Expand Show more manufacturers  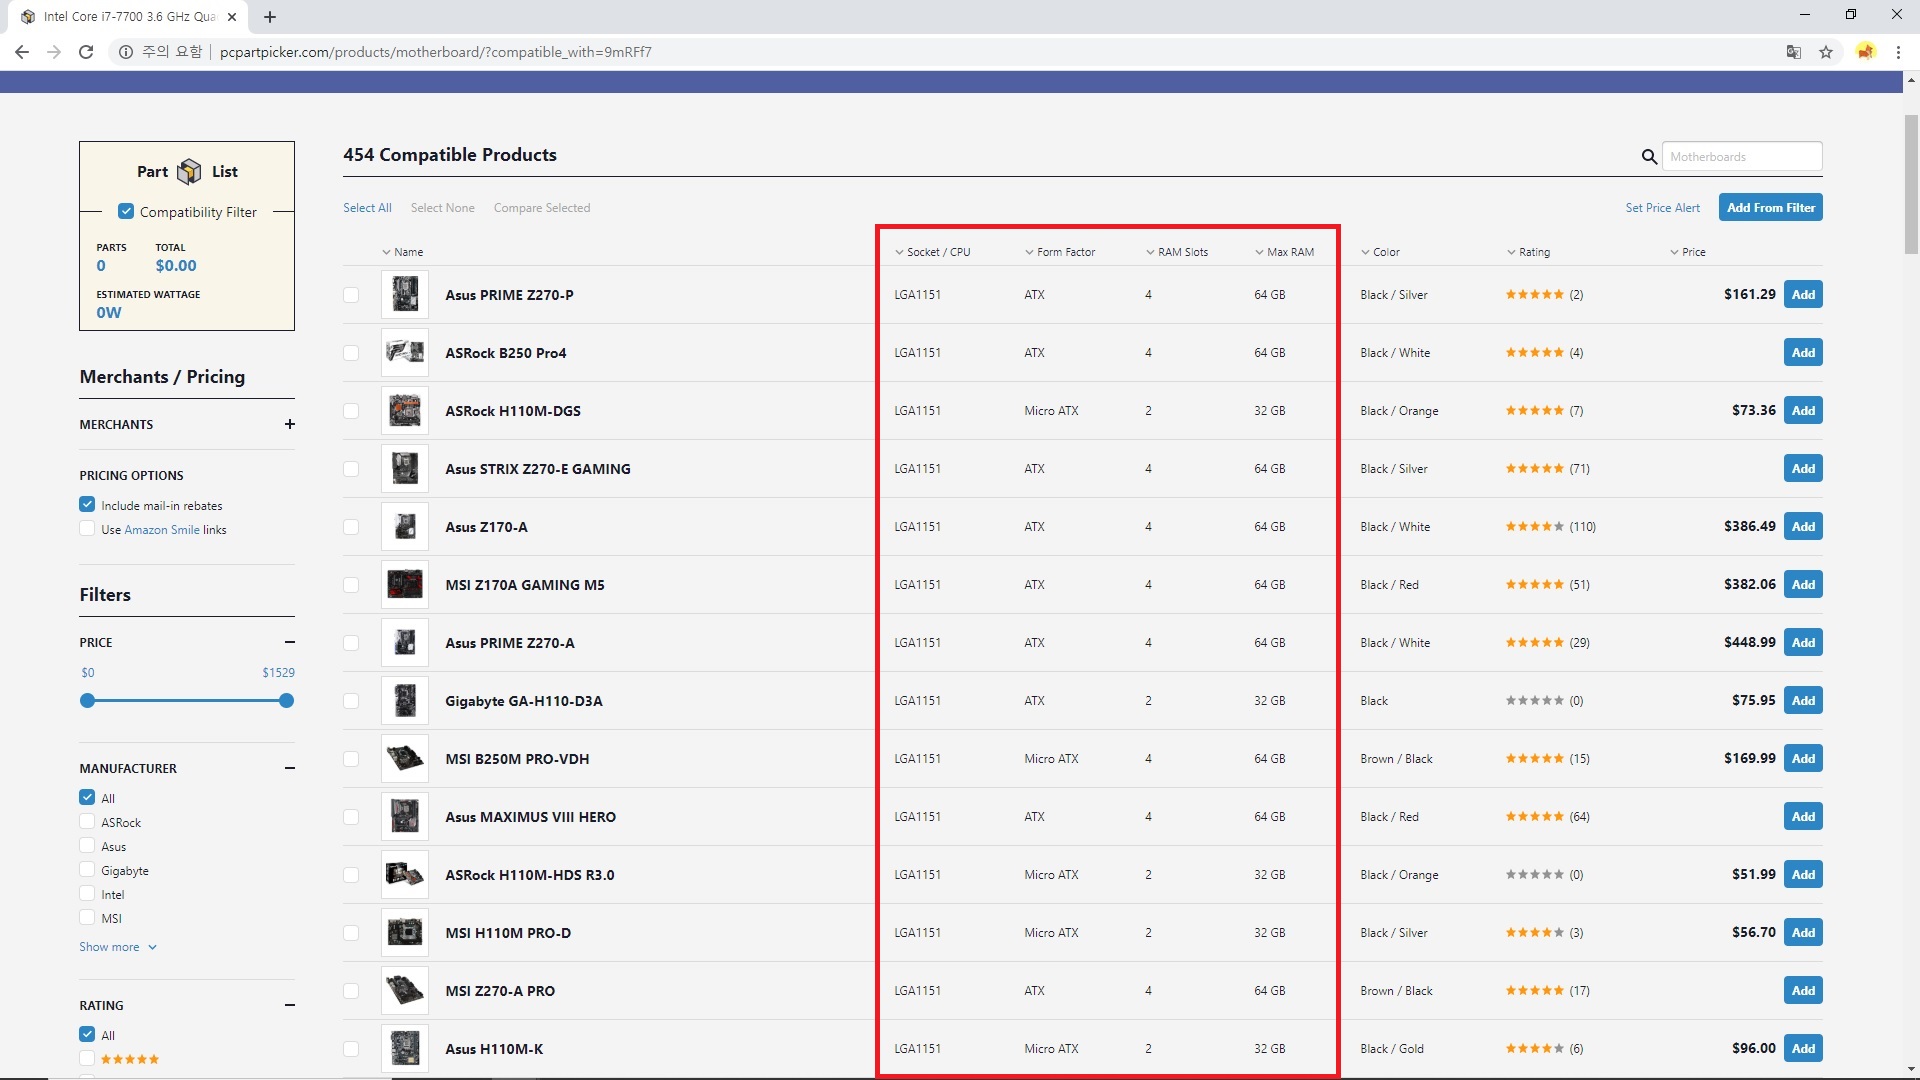pos(118,947)
